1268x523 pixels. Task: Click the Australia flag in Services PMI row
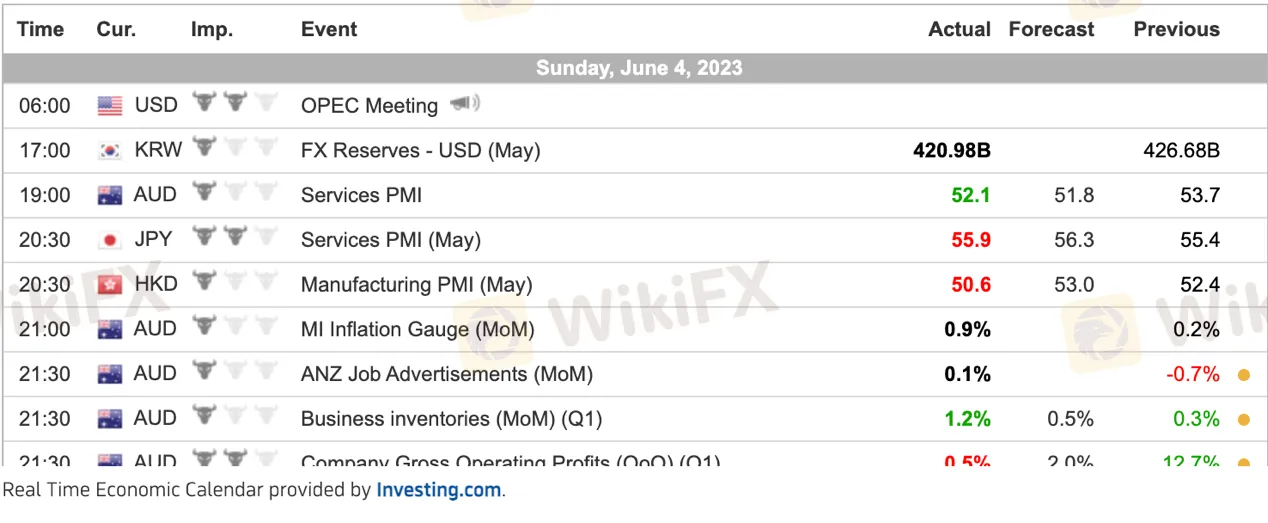point(110,196)
